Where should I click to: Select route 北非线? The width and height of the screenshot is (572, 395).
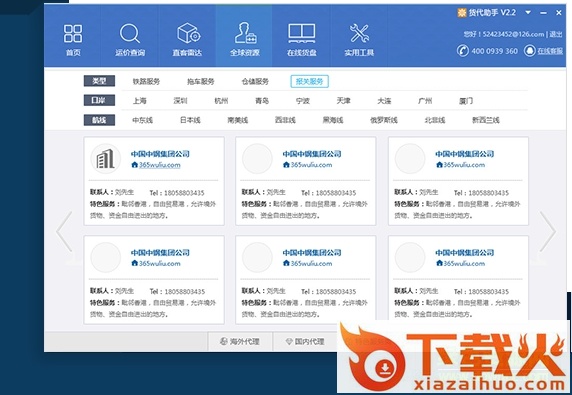435,120
